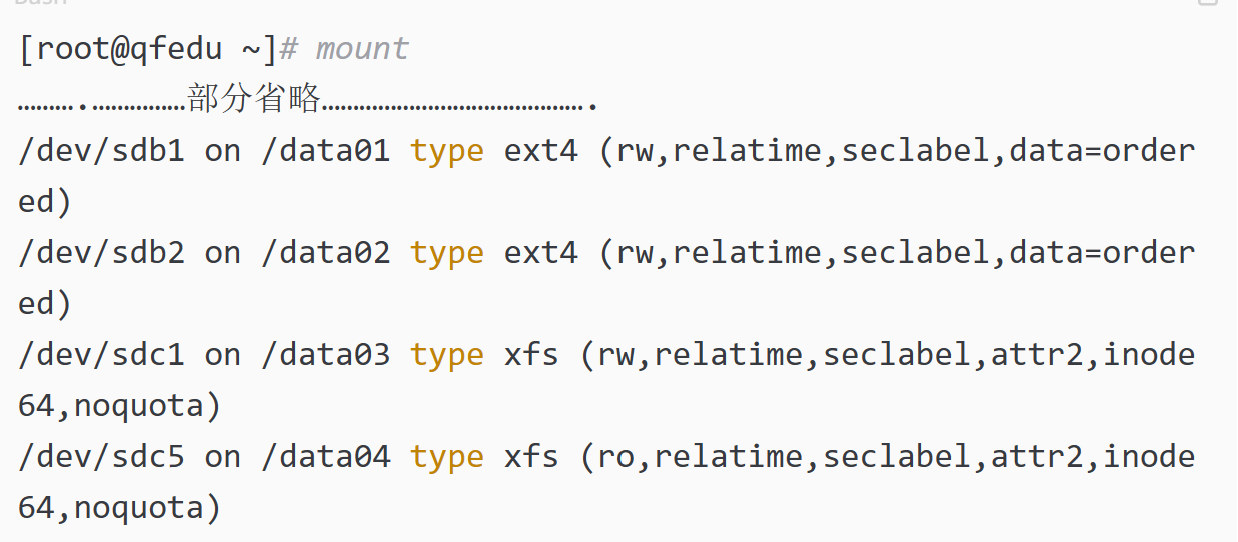Click the ro option on the /dev/sdc5 line

coord(616,457)
